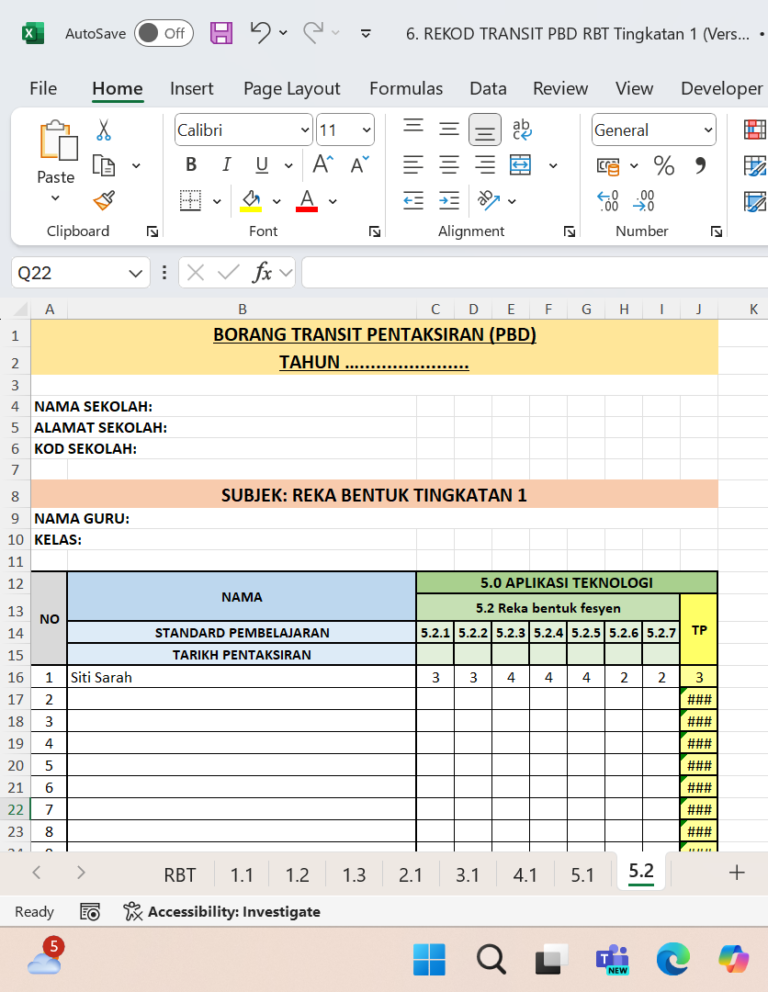Add a new sheet with plus button

[736, 873]
